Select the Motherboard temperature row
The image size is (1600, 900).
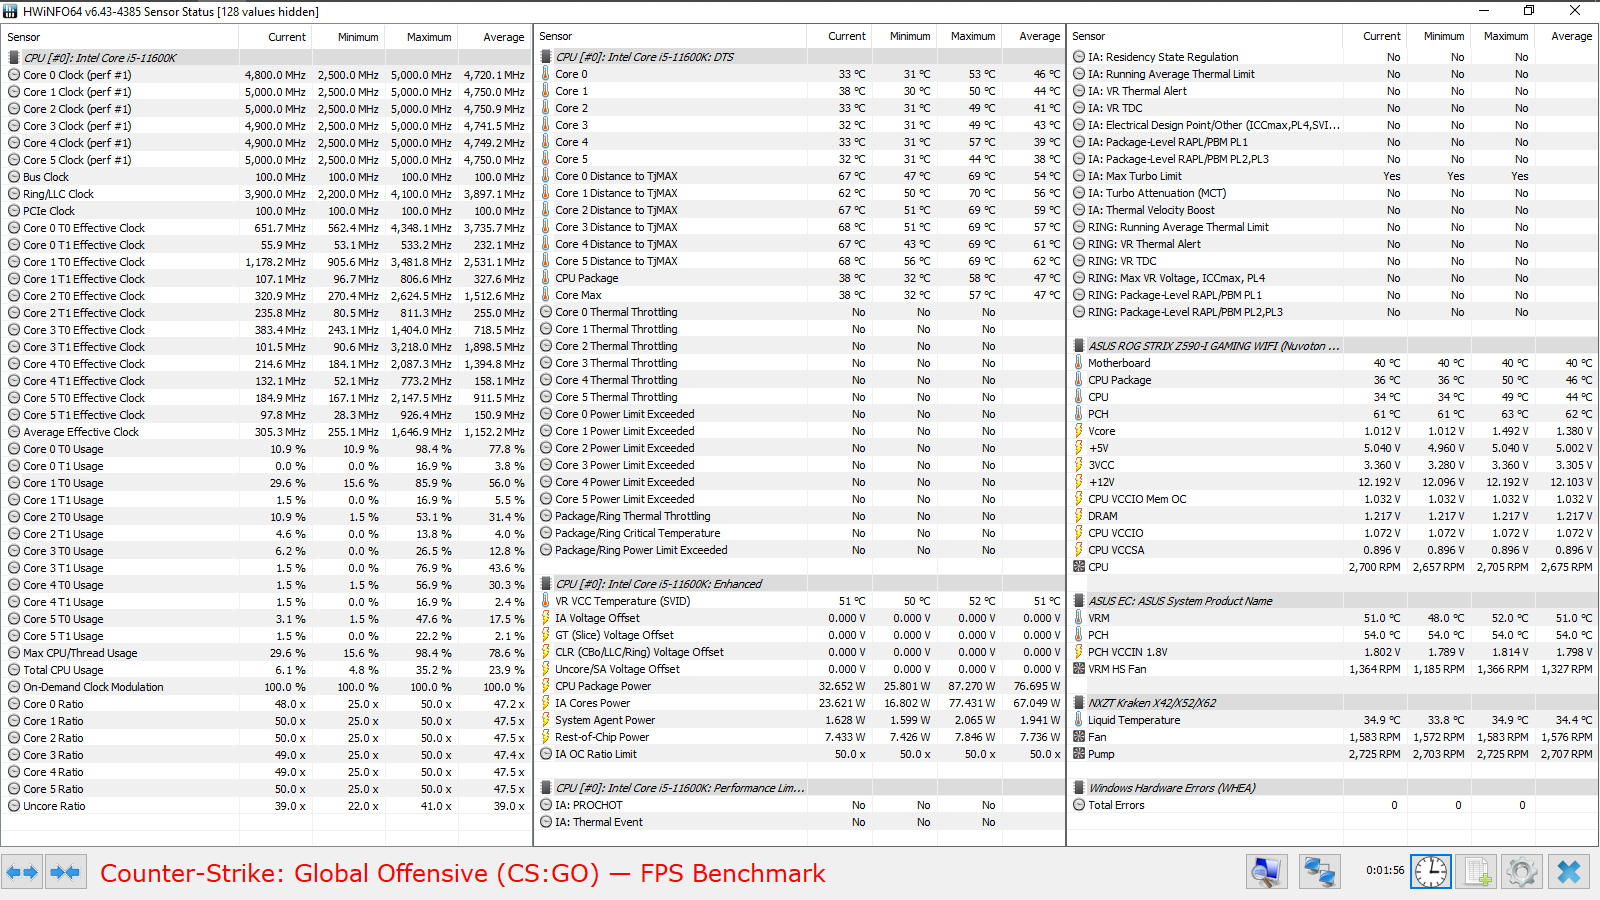[x=1333, y=363]
